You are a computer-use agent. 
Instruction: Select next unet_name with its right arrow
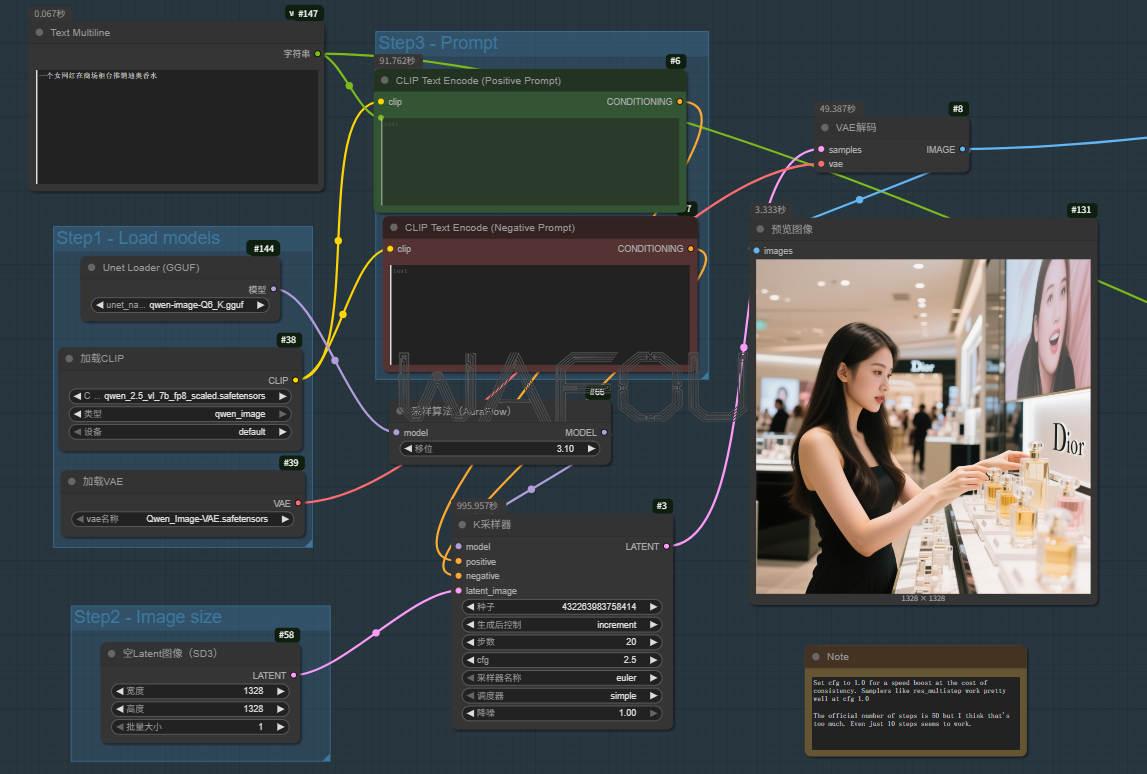[x=260, y=305]
